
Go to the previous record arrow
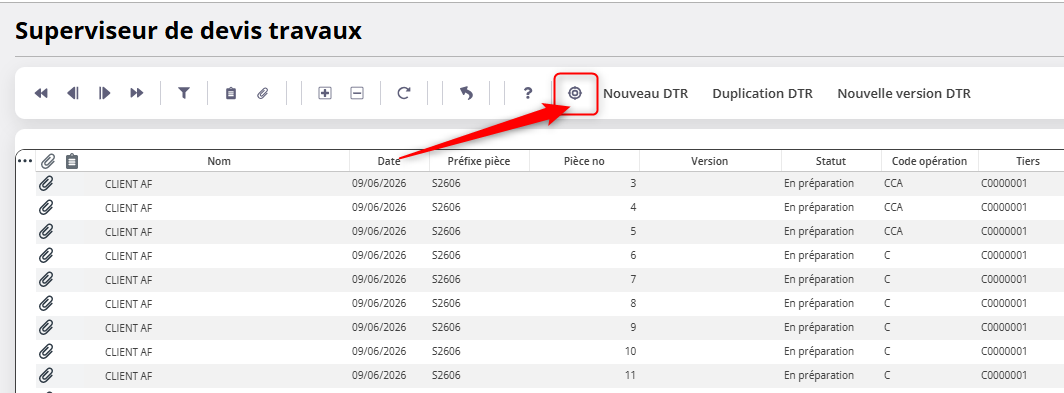pos(73,94)
